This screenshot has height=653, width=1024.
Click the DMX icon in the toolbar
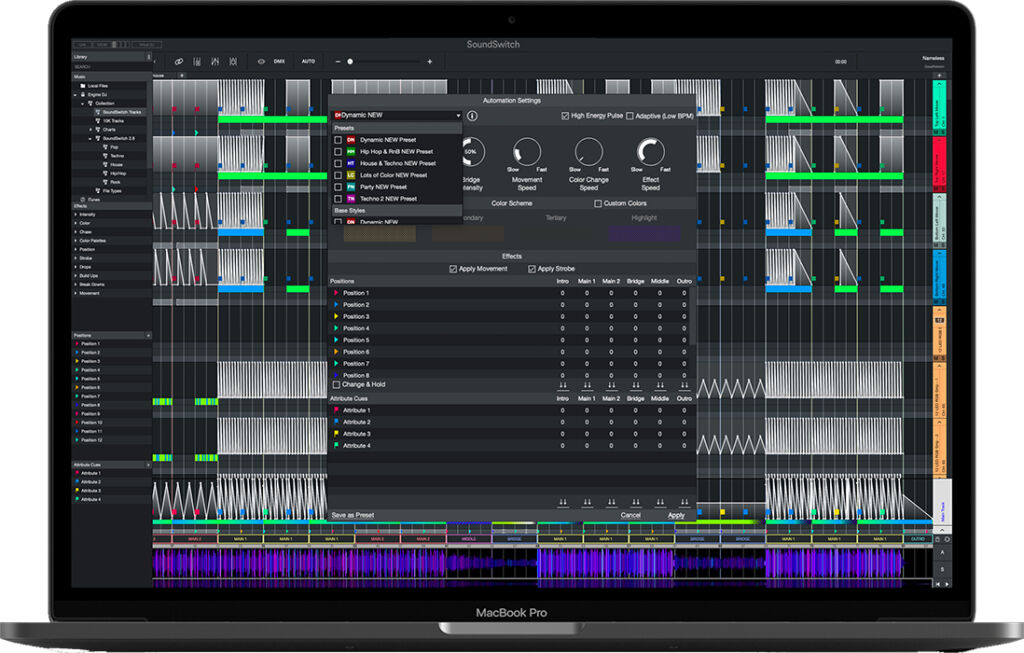(x=279, y=61)
